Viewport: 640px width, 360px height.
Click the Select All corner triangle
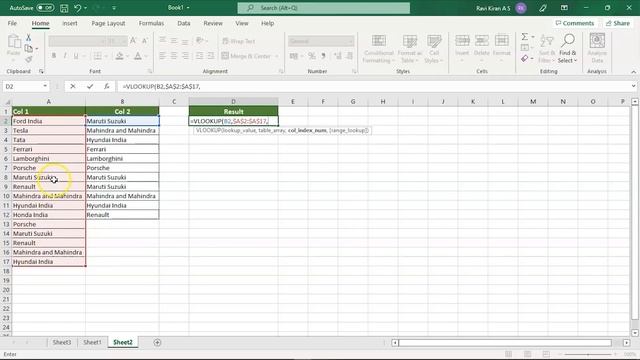click(x=7, y=102)
